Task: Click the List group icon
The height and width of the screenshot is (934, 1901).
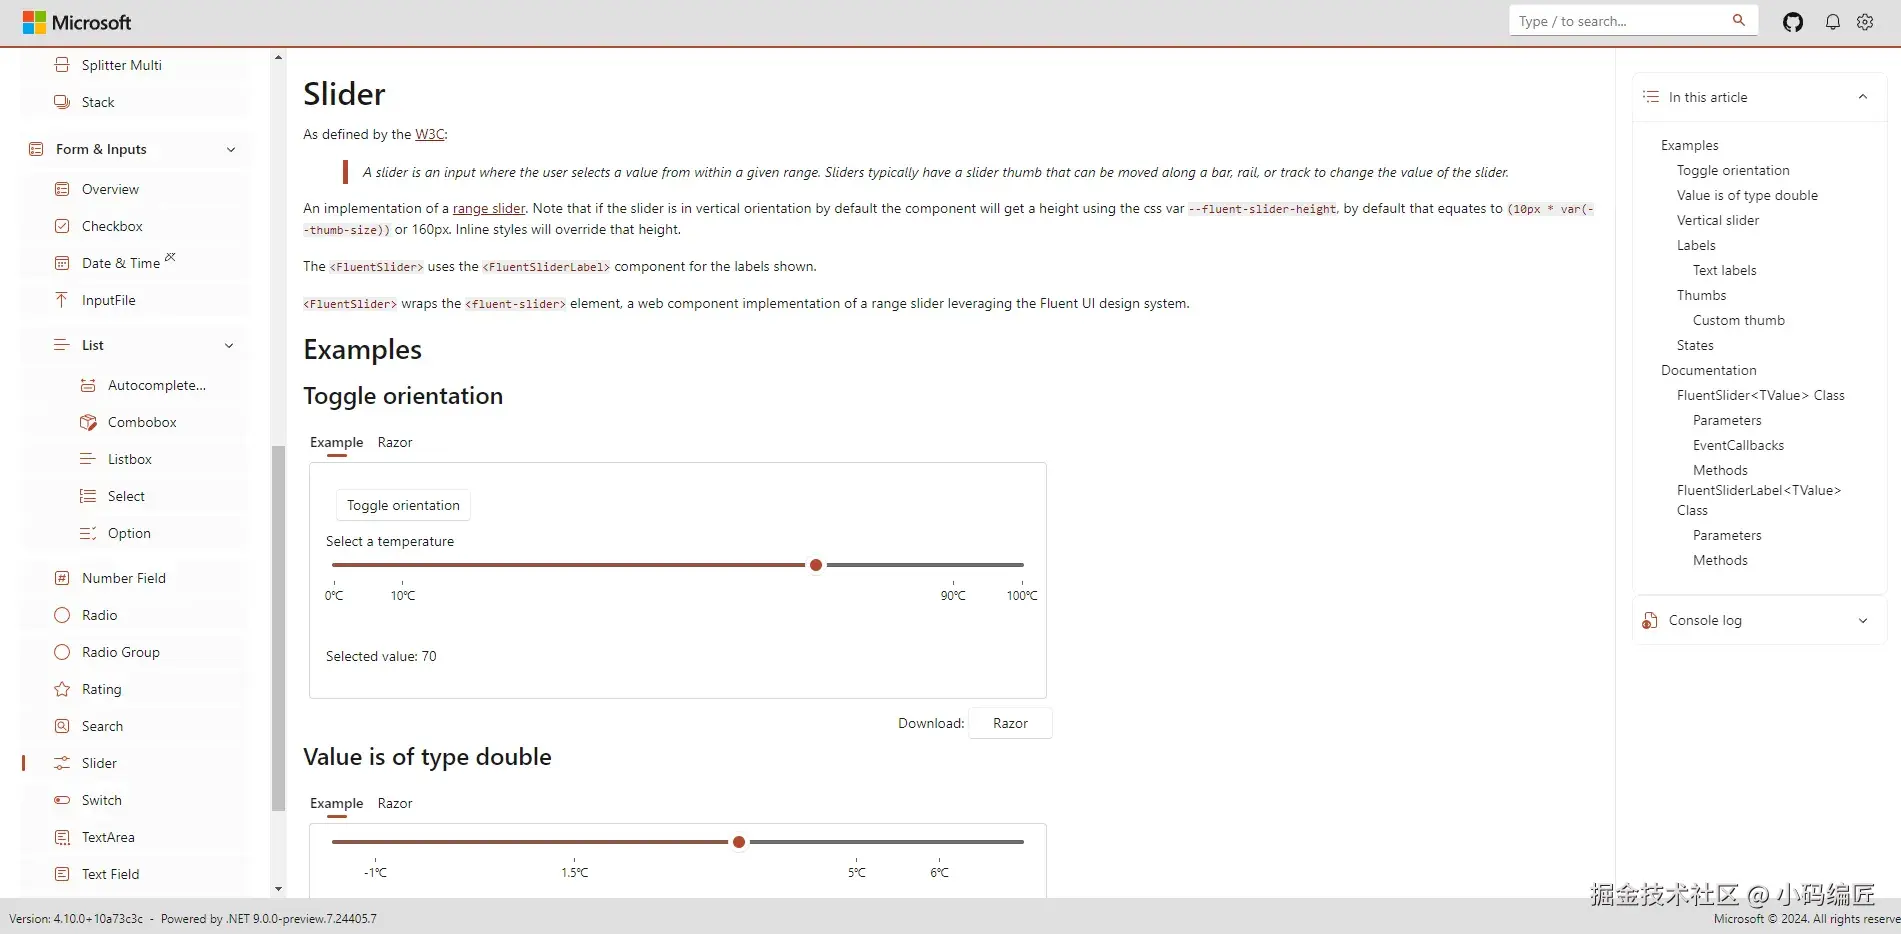Action: coord(62,345)
